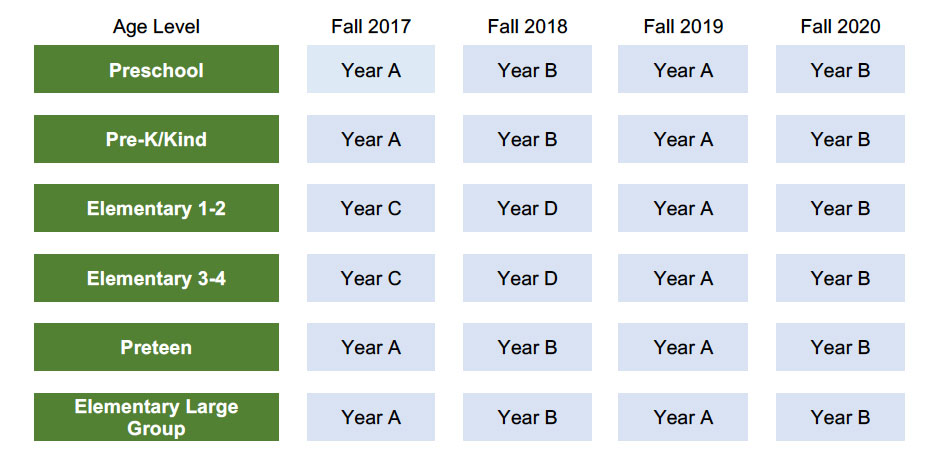Select Elementary 1-2 Fall 2018 Year D cell

pyautogui.click(x=527, y=208)
